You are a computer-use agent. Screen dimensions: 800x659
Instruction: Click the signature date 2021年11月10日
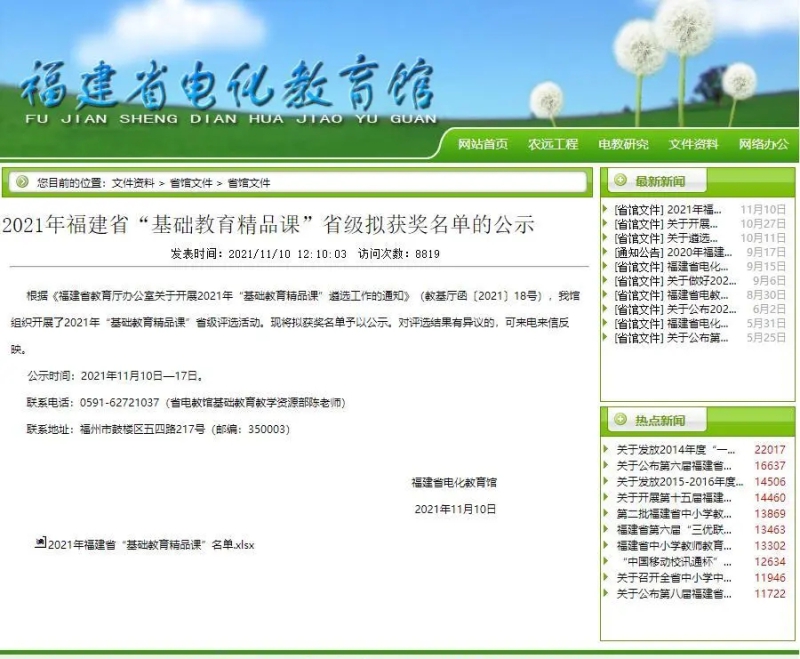pos(455,509)
